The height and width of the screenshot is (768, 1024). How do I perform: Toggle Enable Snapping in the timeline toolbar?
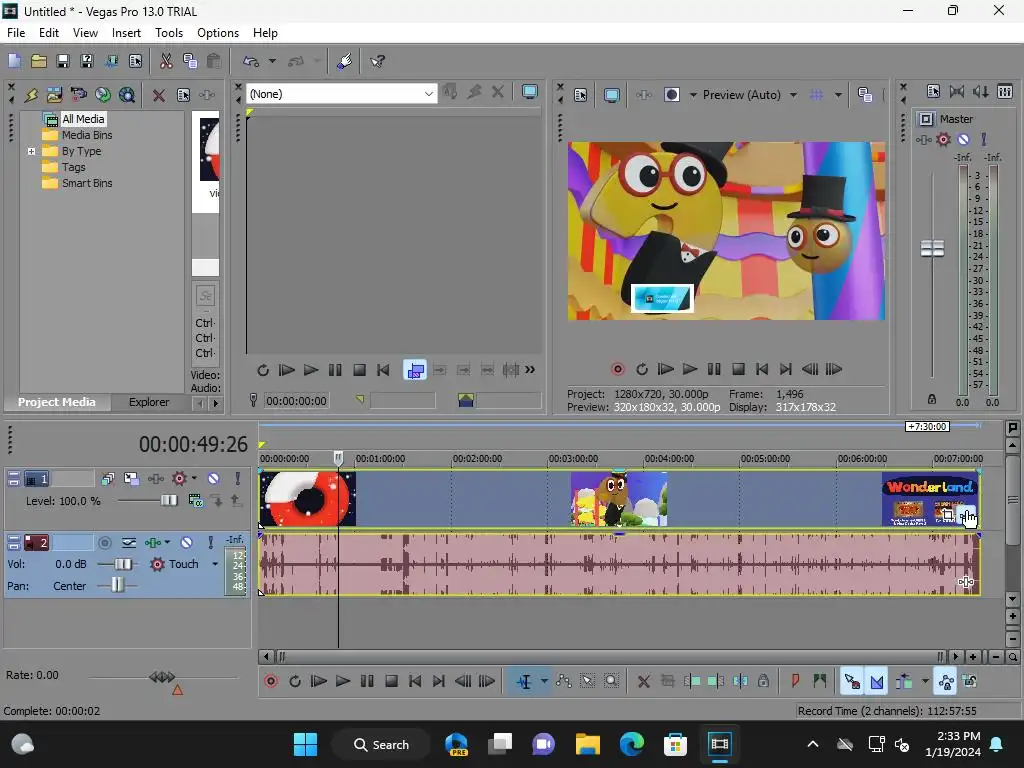point(852,681)
